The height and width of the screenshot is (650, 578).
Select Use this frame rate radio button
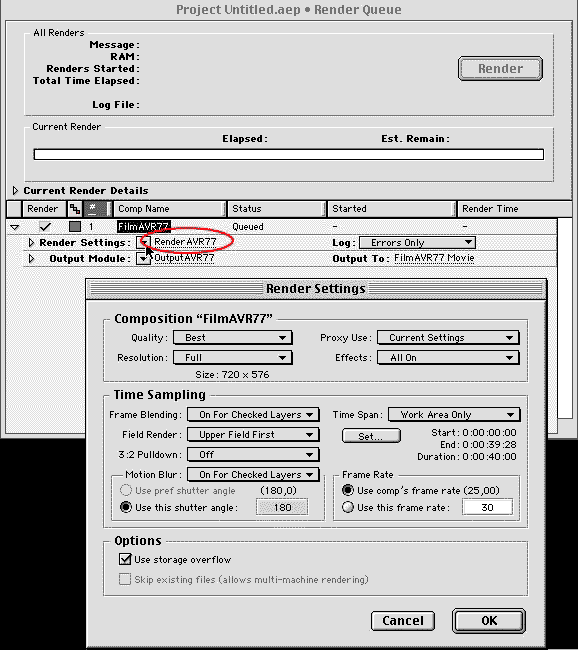click(x=347, y=507)
